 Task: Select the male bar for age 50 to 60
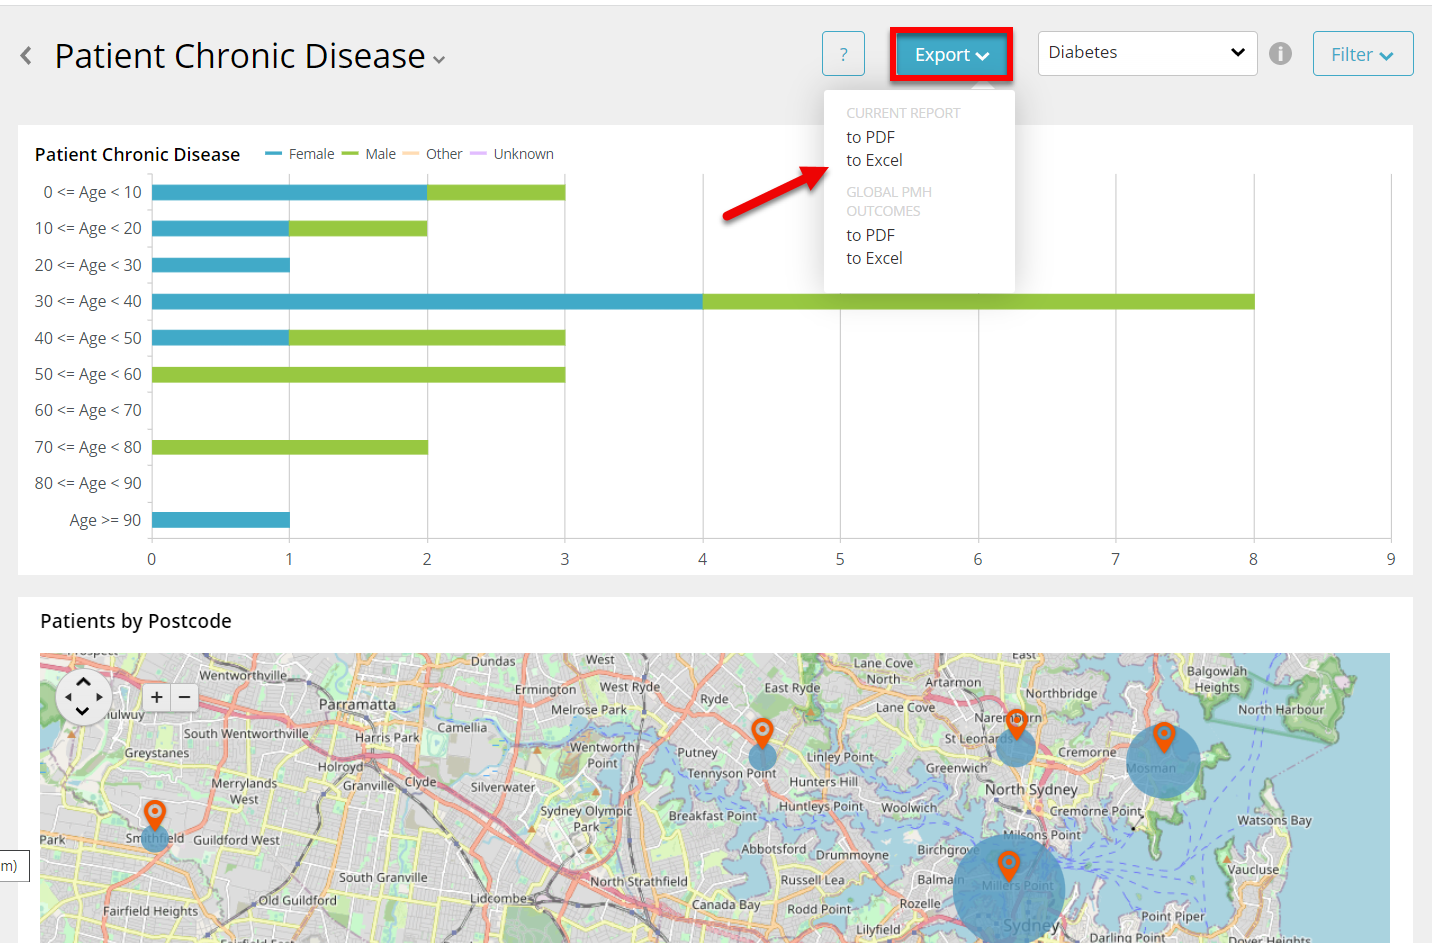tap(358, 374)
